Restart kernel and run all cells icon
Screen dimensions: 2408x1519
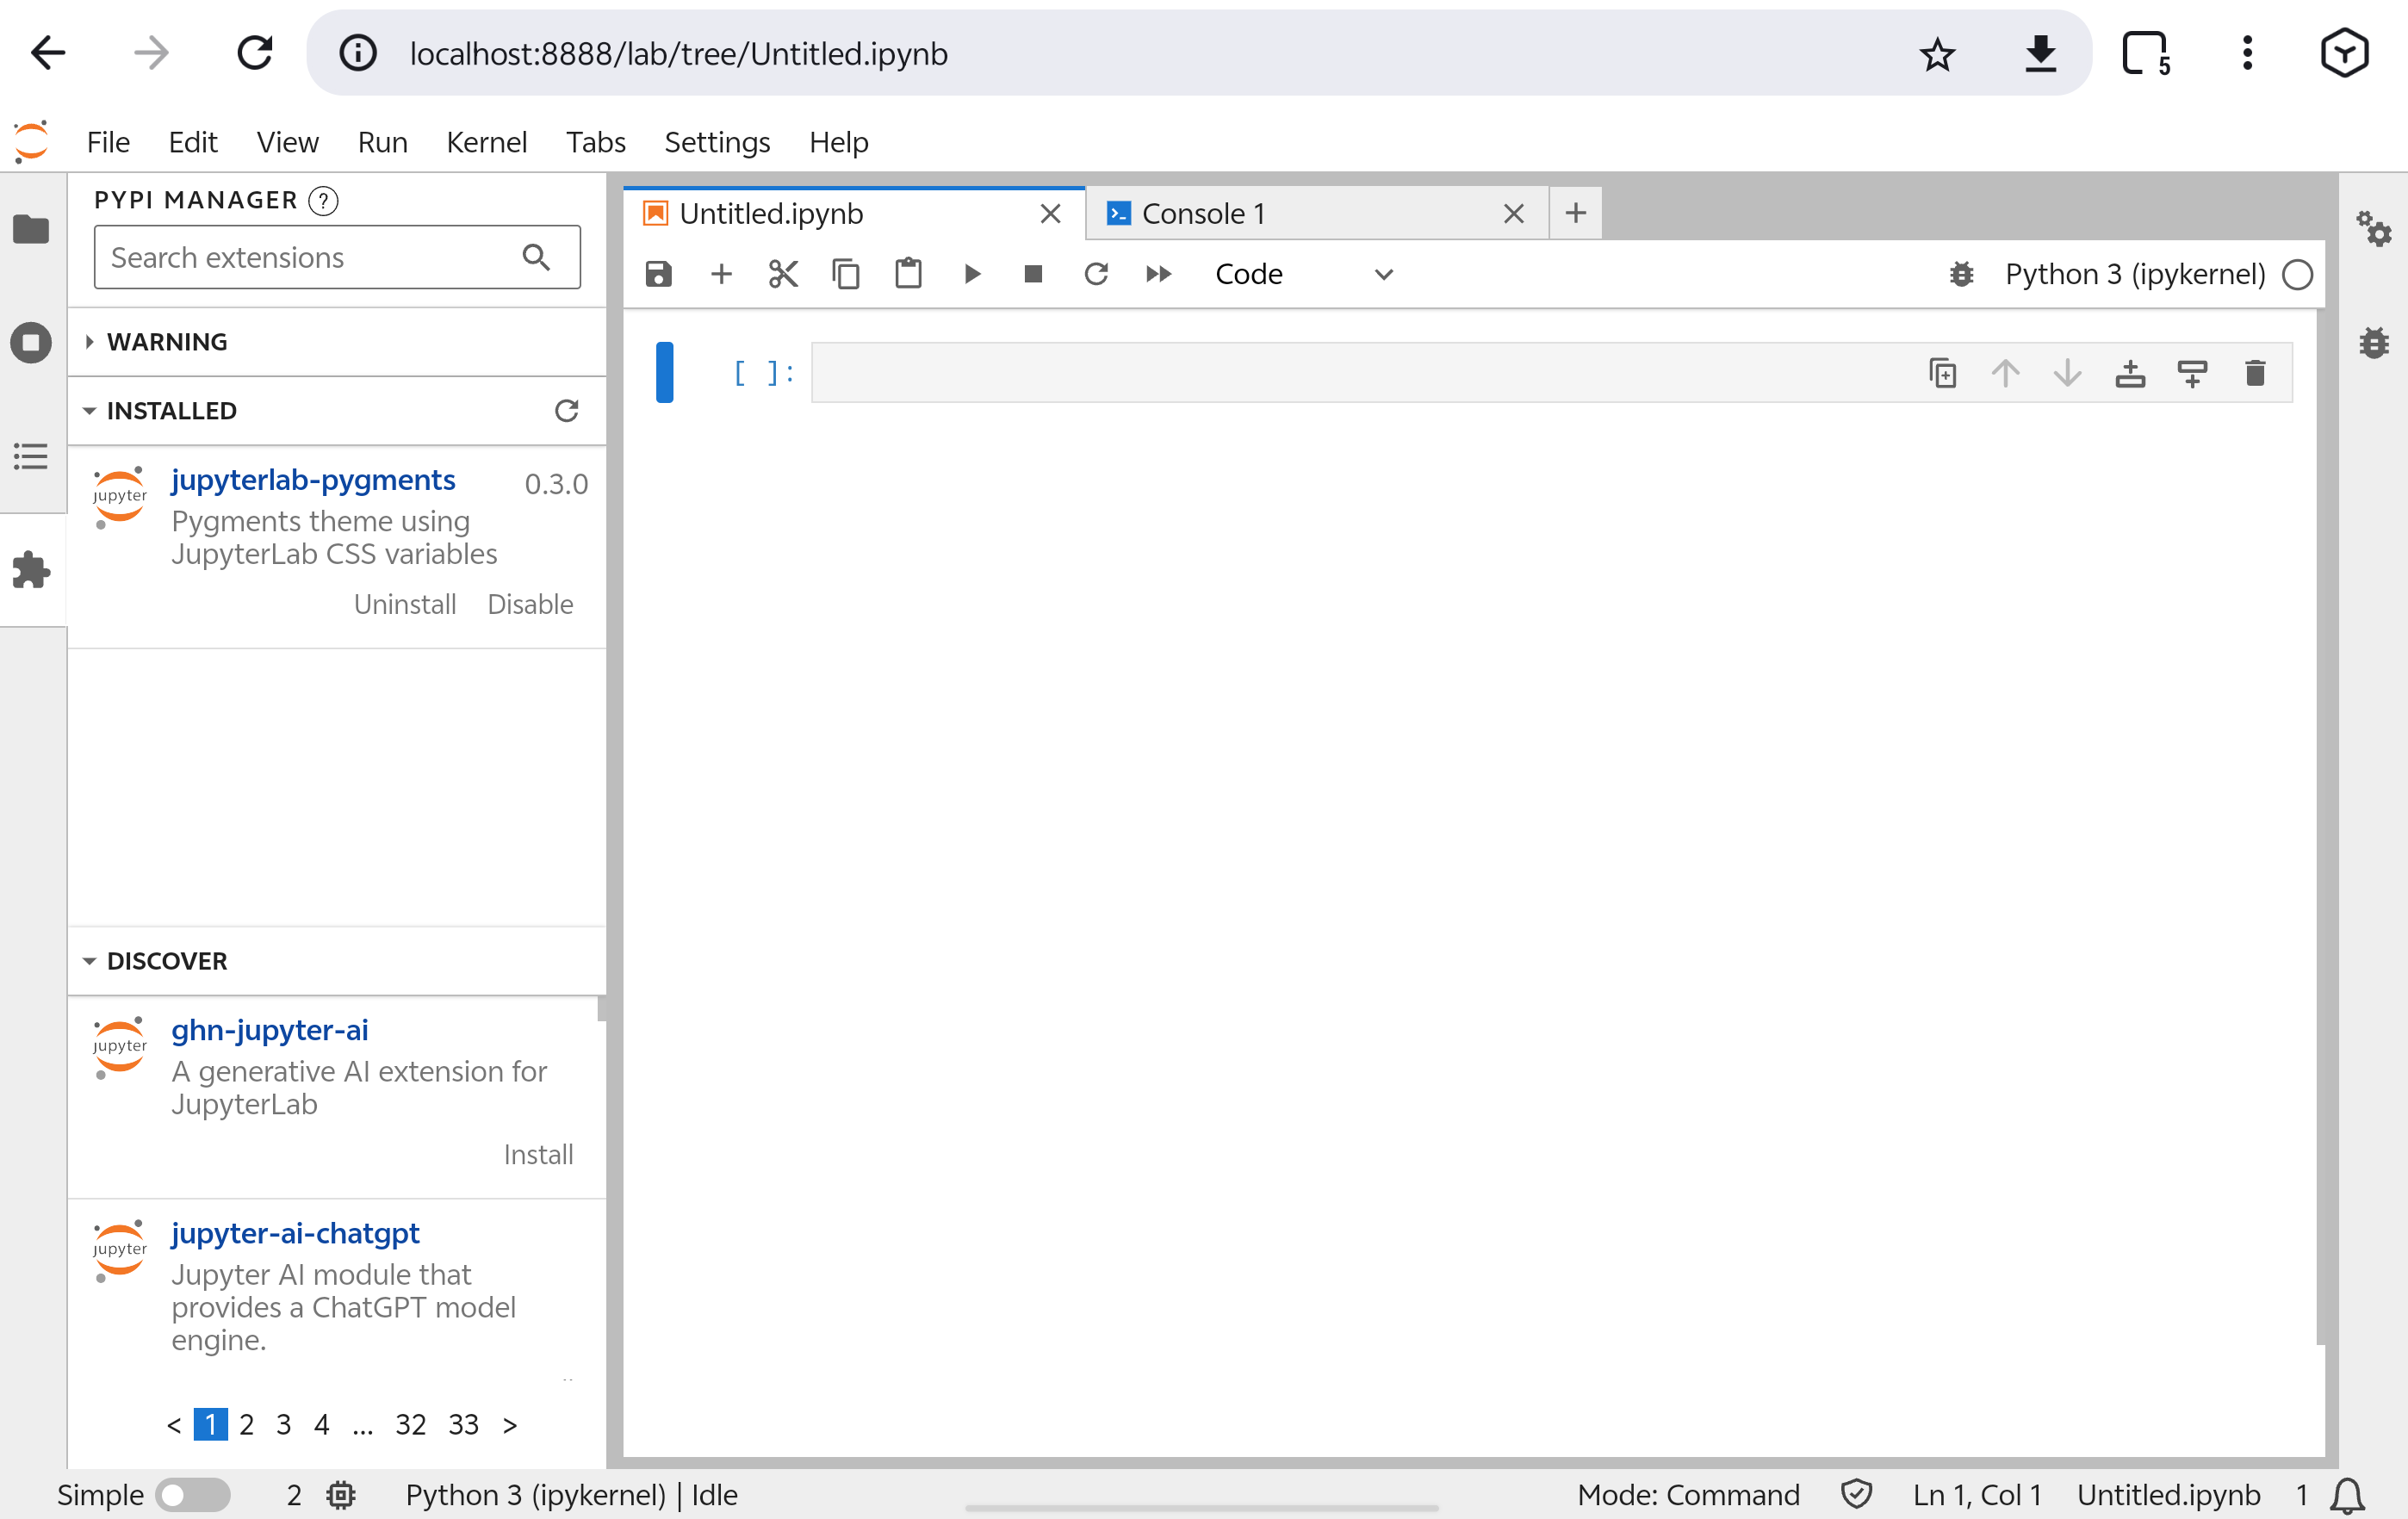1158,274
